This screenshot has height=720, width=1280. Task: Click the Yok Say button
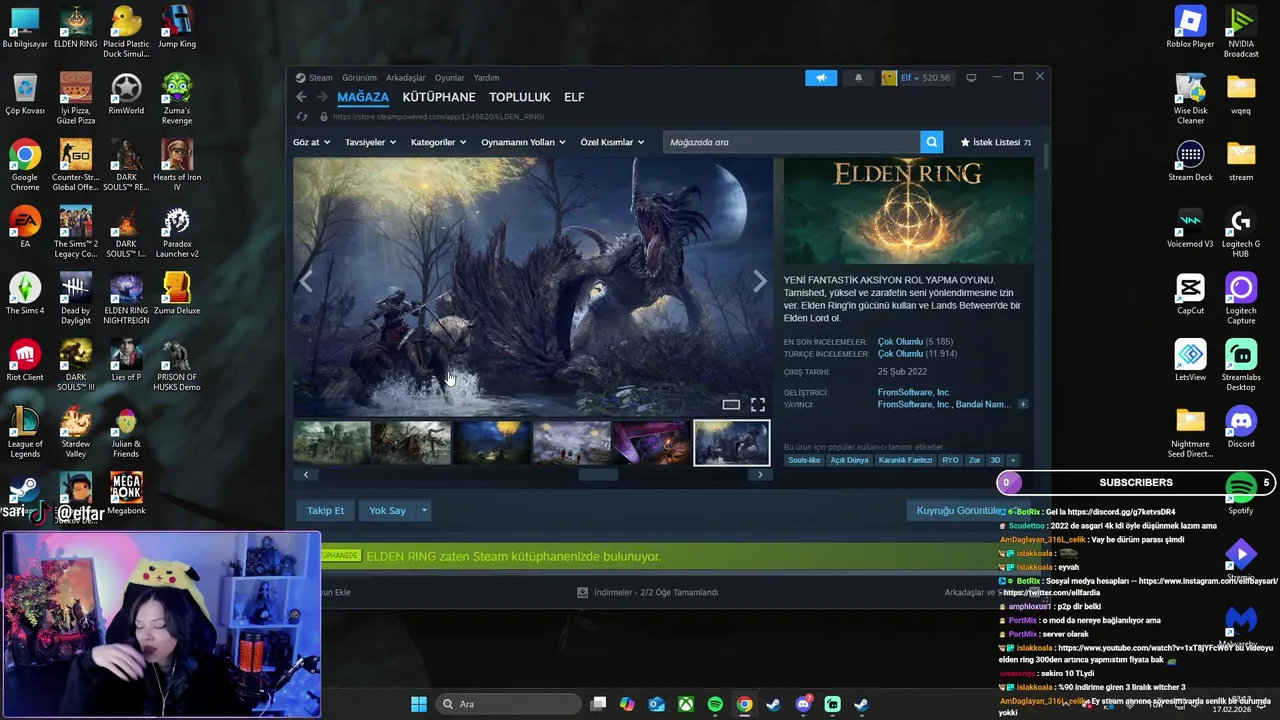(387, 510)
